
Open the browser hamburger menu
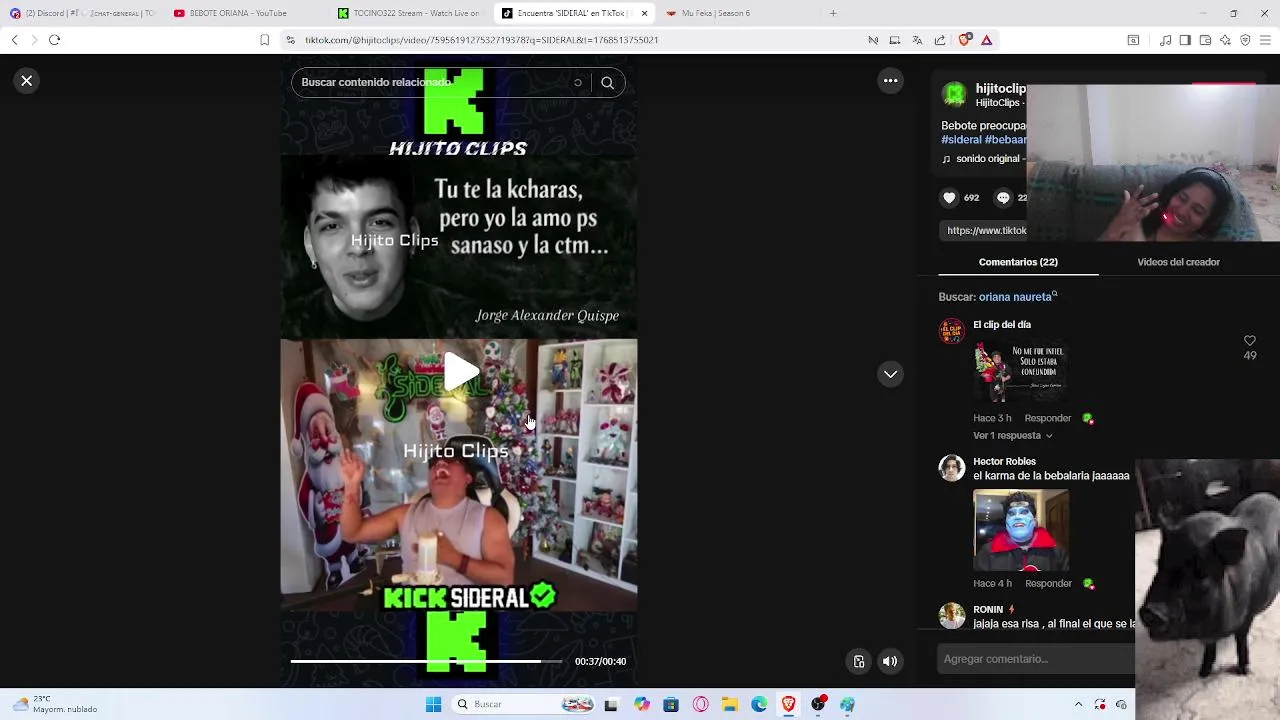[1266, 40]
